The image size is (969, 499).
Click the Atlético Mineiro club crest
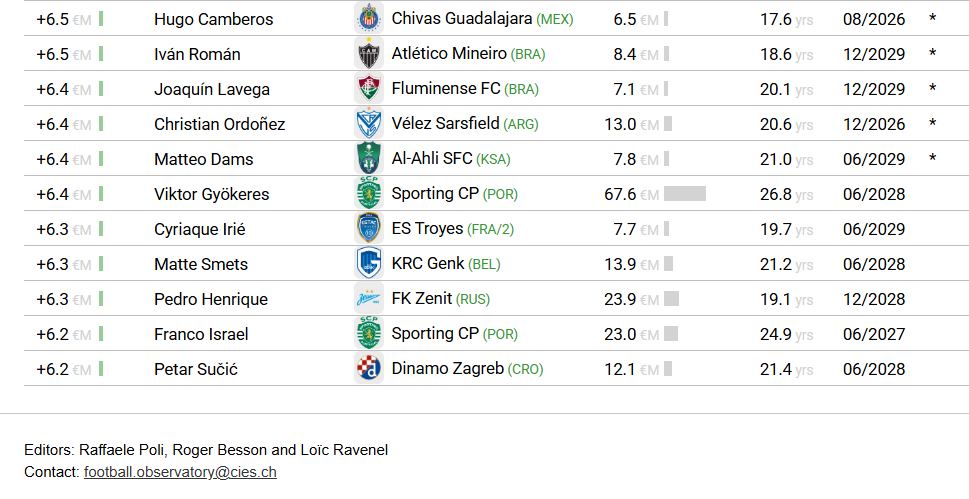coord(369,54)
